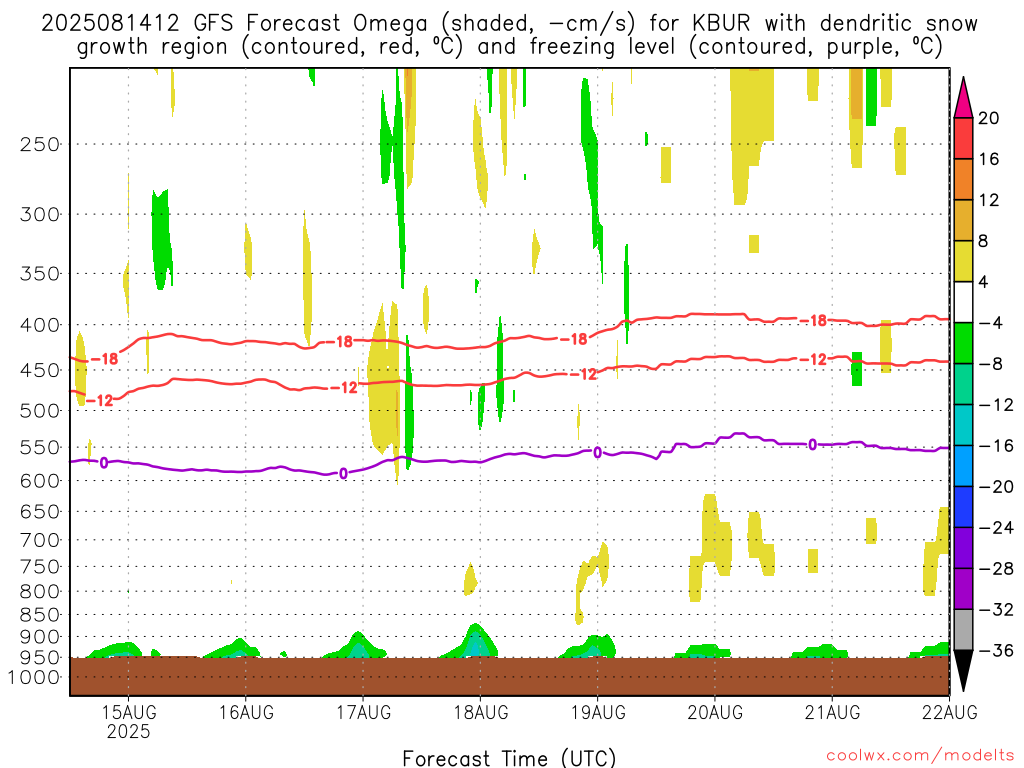
Task: Click the 15AUG date label
Action: (x=129, y=712)
